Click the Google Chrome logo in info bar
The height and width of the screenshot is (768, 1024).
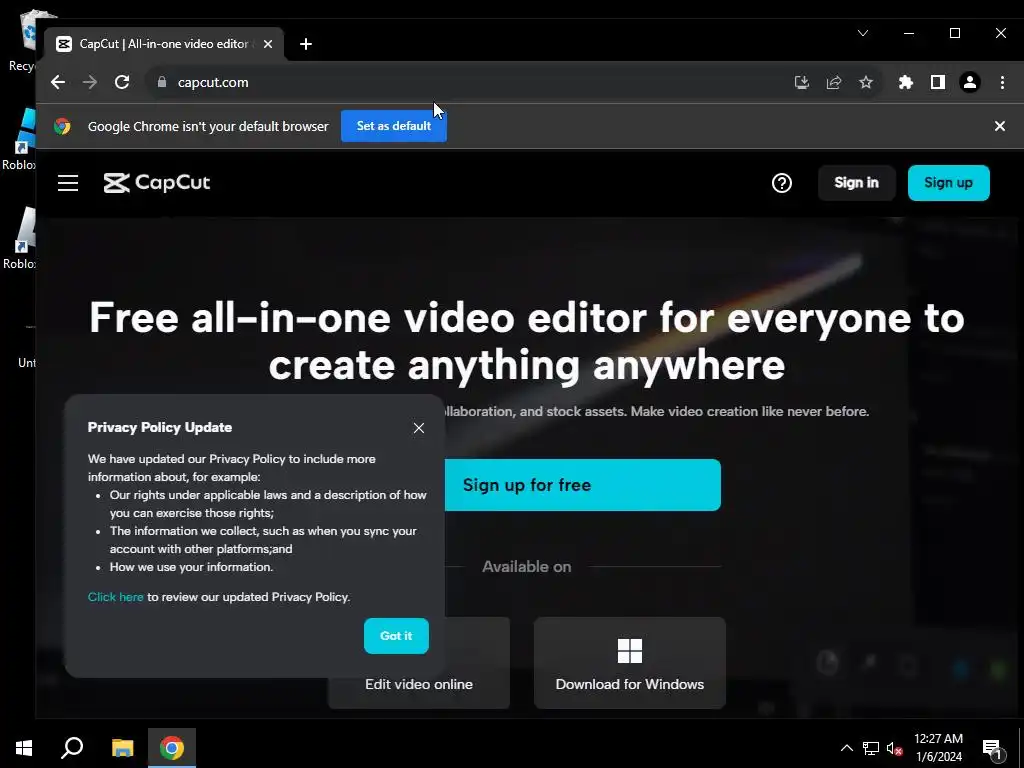tap(63, 126)
